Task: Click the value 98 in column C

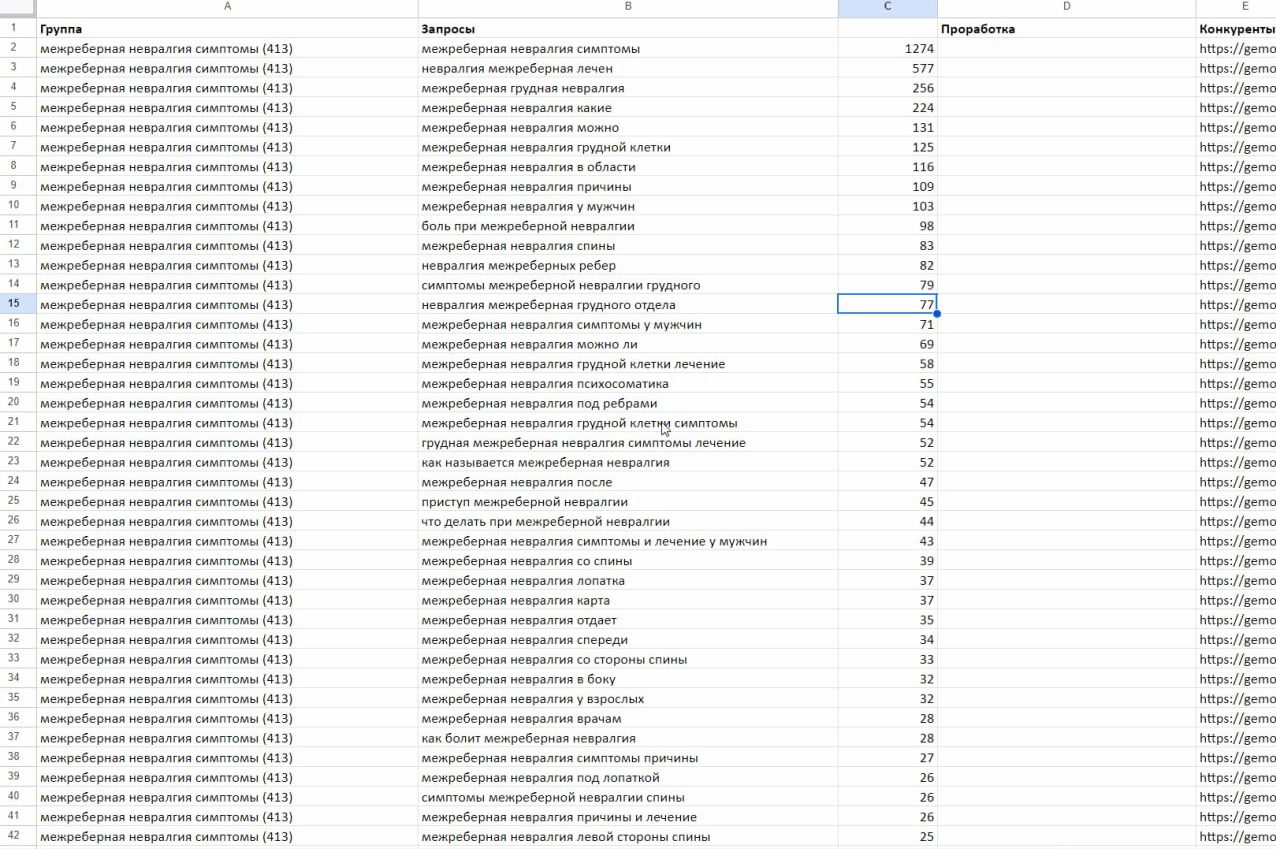Action: tap(887, 226)
